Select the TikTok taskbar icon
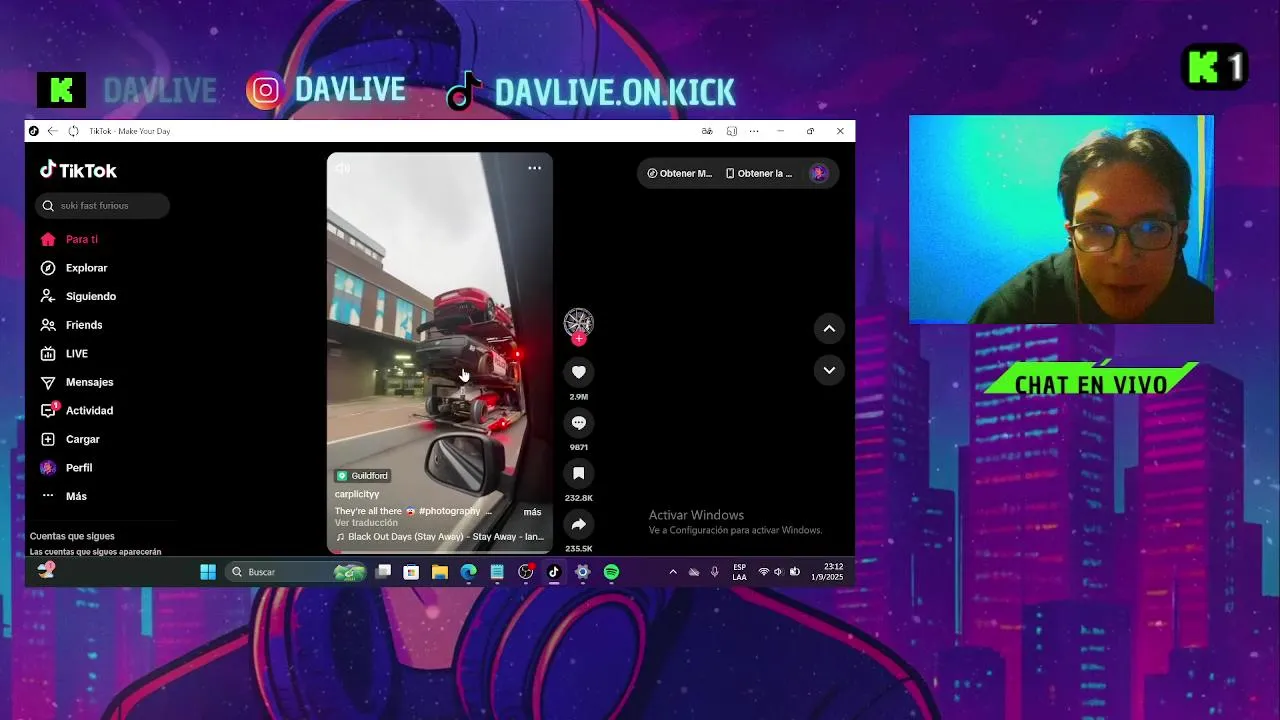The height and width of the screenshot is (720, 1280). pyautogui.click(x=554, y=572)
